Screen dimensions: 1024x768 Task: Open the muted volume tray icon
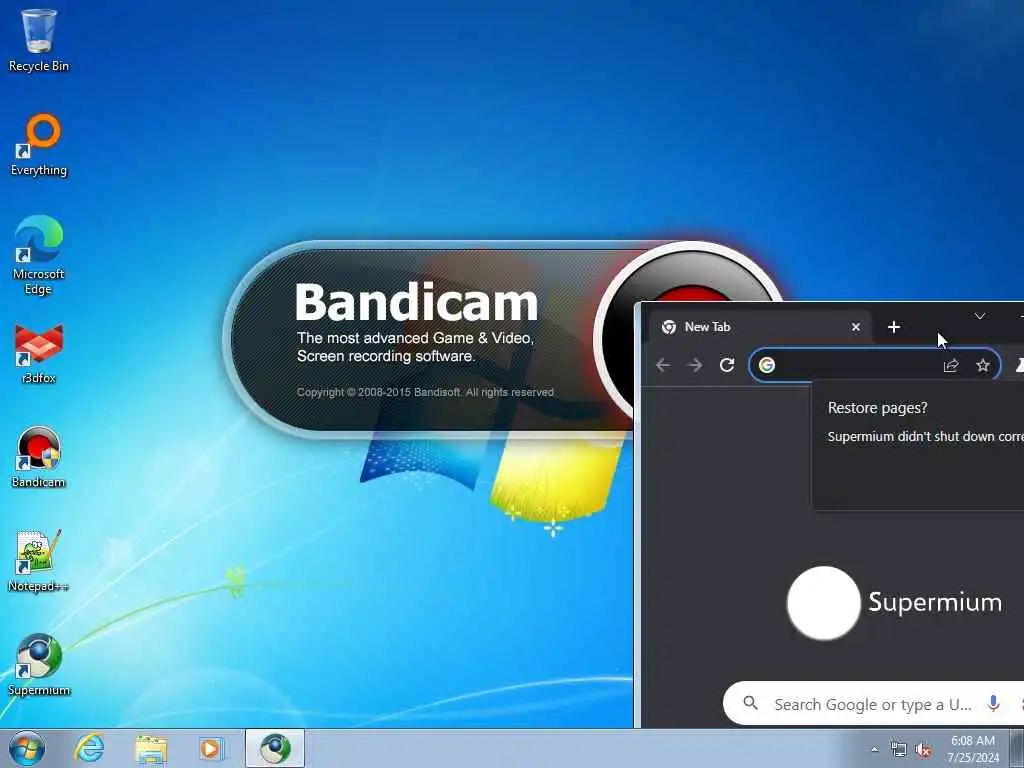(x=923, y=750)
